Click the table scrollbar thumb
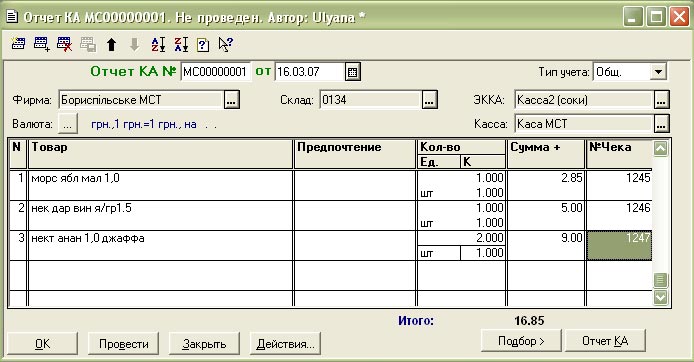Image resolution: width=694 pixels, height=362 pixels. (660, 280)
